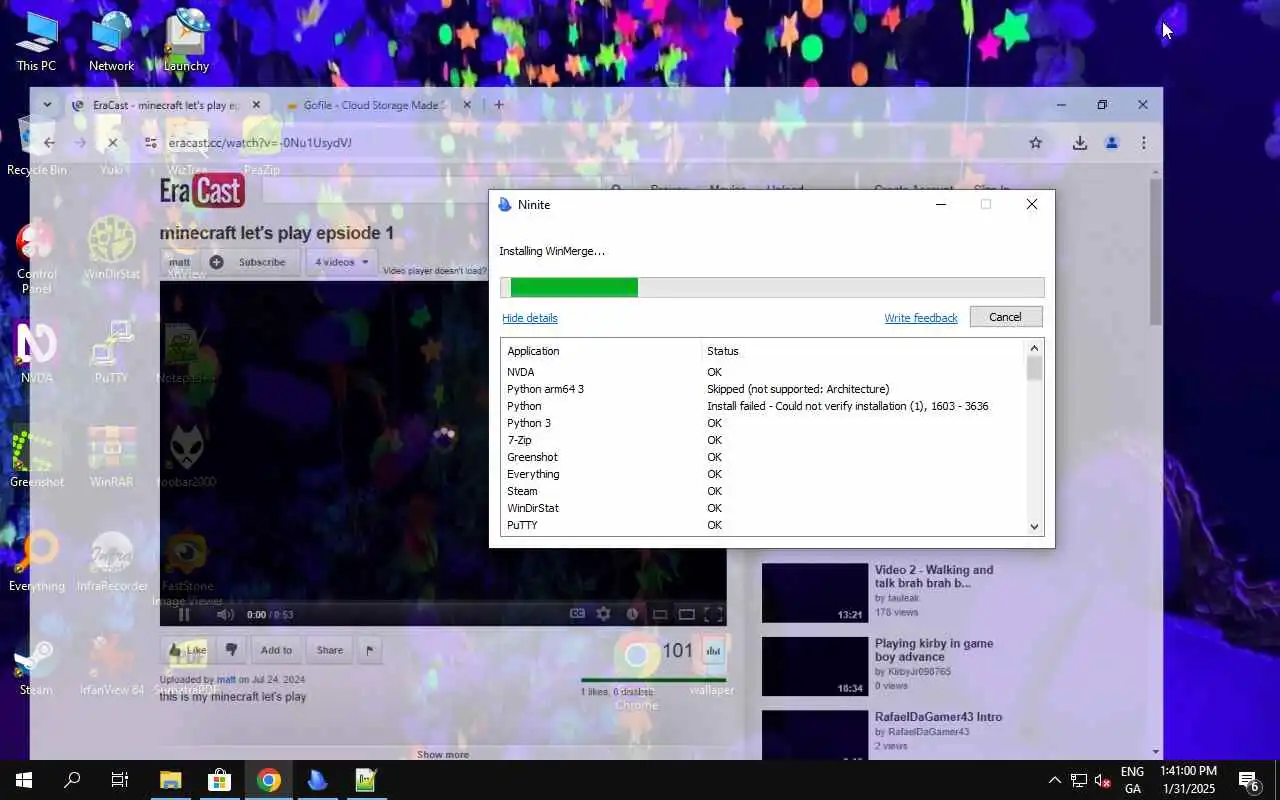Click the Application column header
The height and width of the screenshot is (800, 1280).
[x=533, y=351]
